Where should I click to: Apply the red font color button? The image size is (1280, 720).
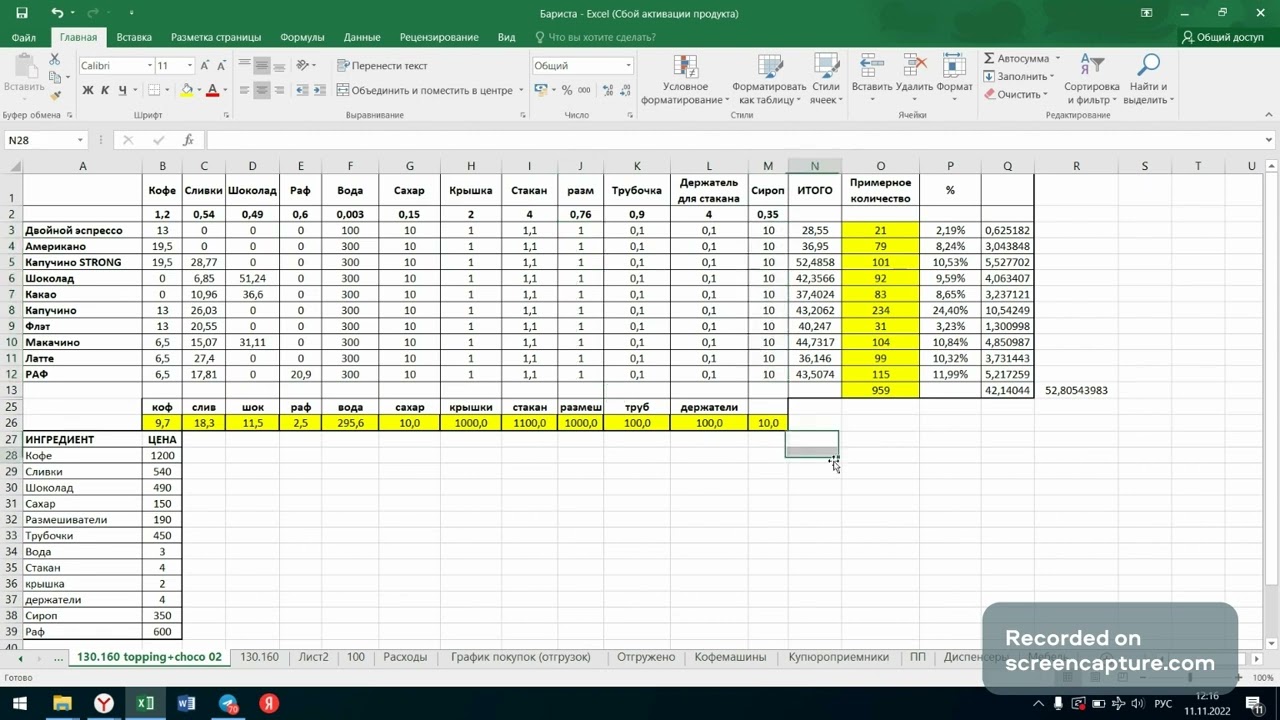(212, 90)
